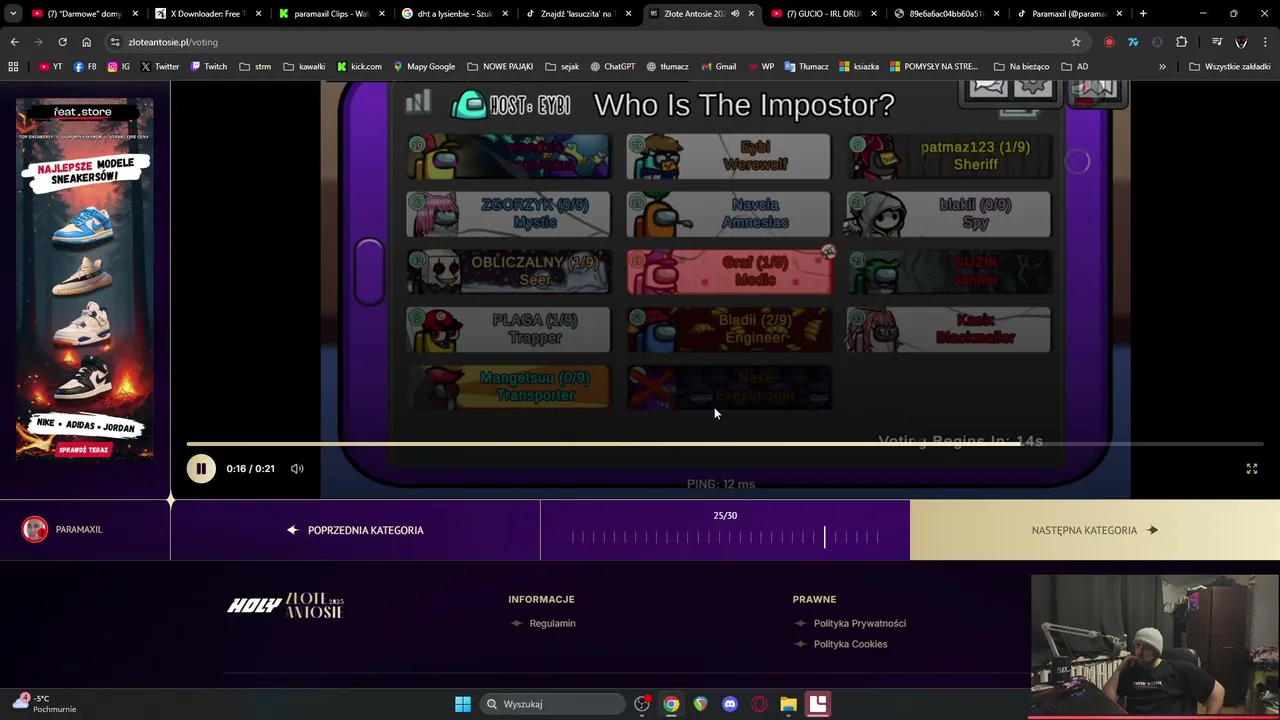Viewport: 1280px width, 720px height.
Task: Select the Graf Medic player card
Action: click(729, 272)
